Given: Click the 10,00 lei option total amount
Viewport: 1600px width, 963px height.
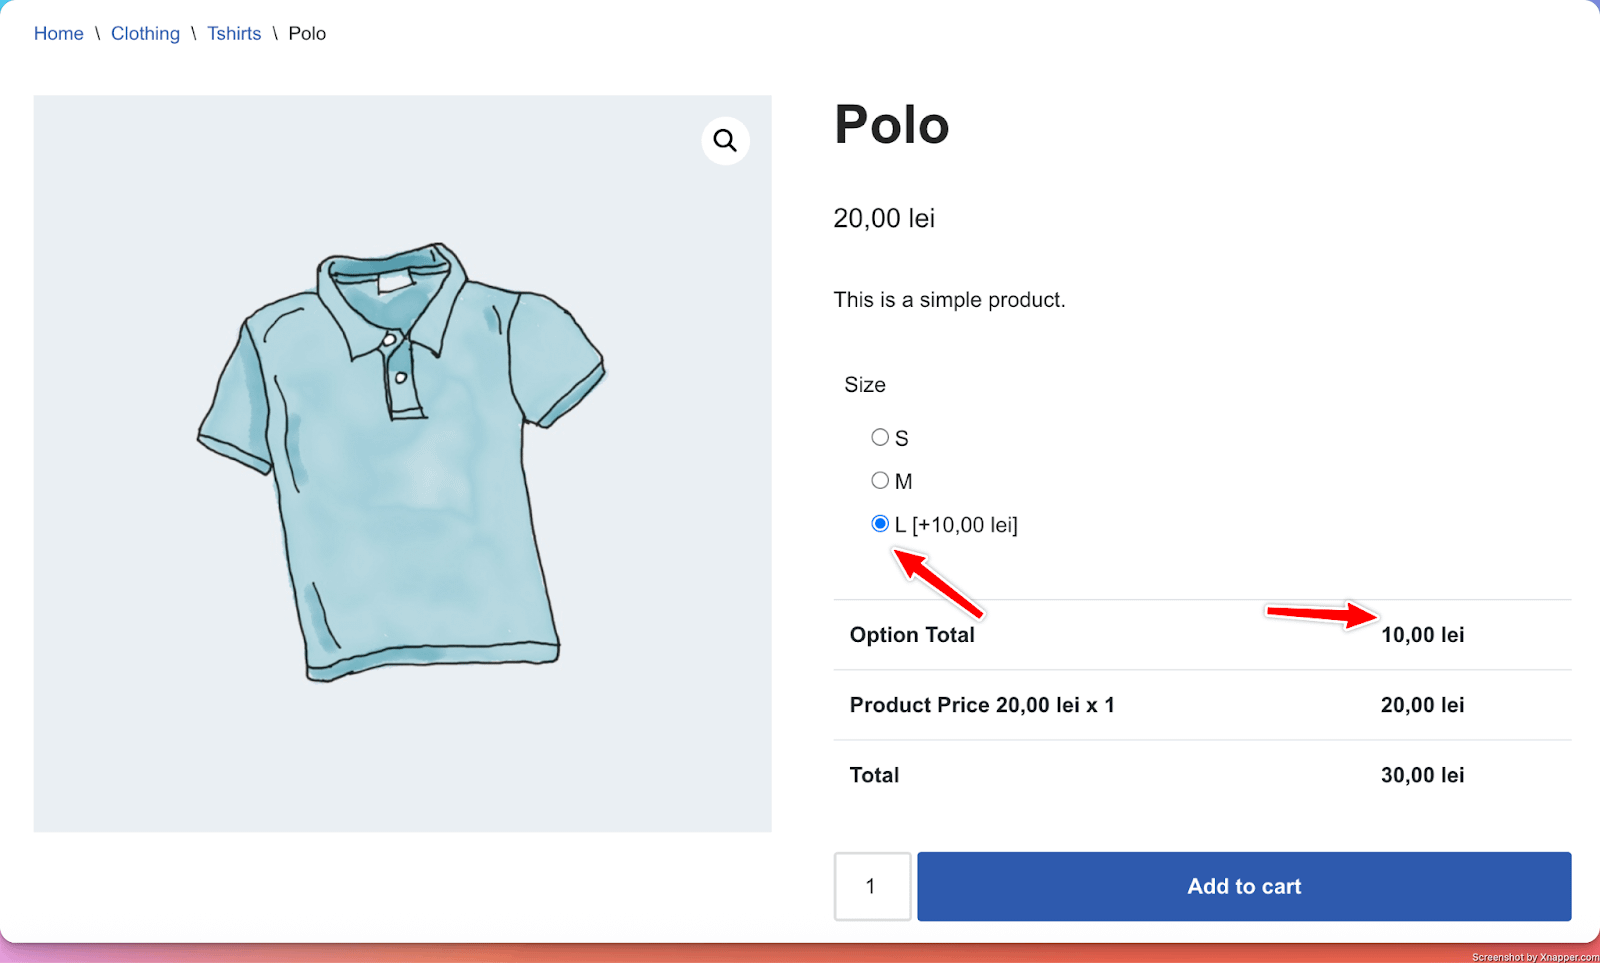Looking at the screenshot, I should (x=1422, y=635).
